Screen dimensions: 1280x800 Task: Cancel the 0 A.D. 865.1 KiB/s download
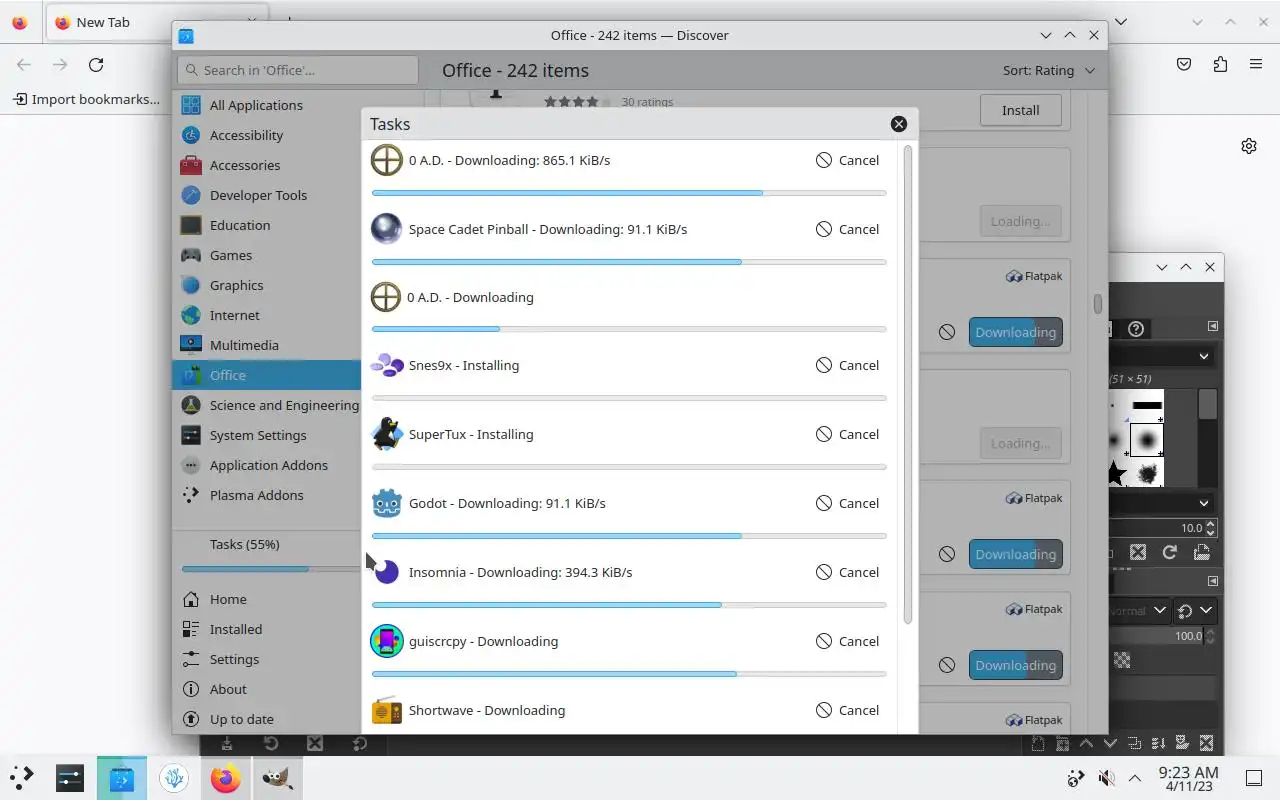847,160
